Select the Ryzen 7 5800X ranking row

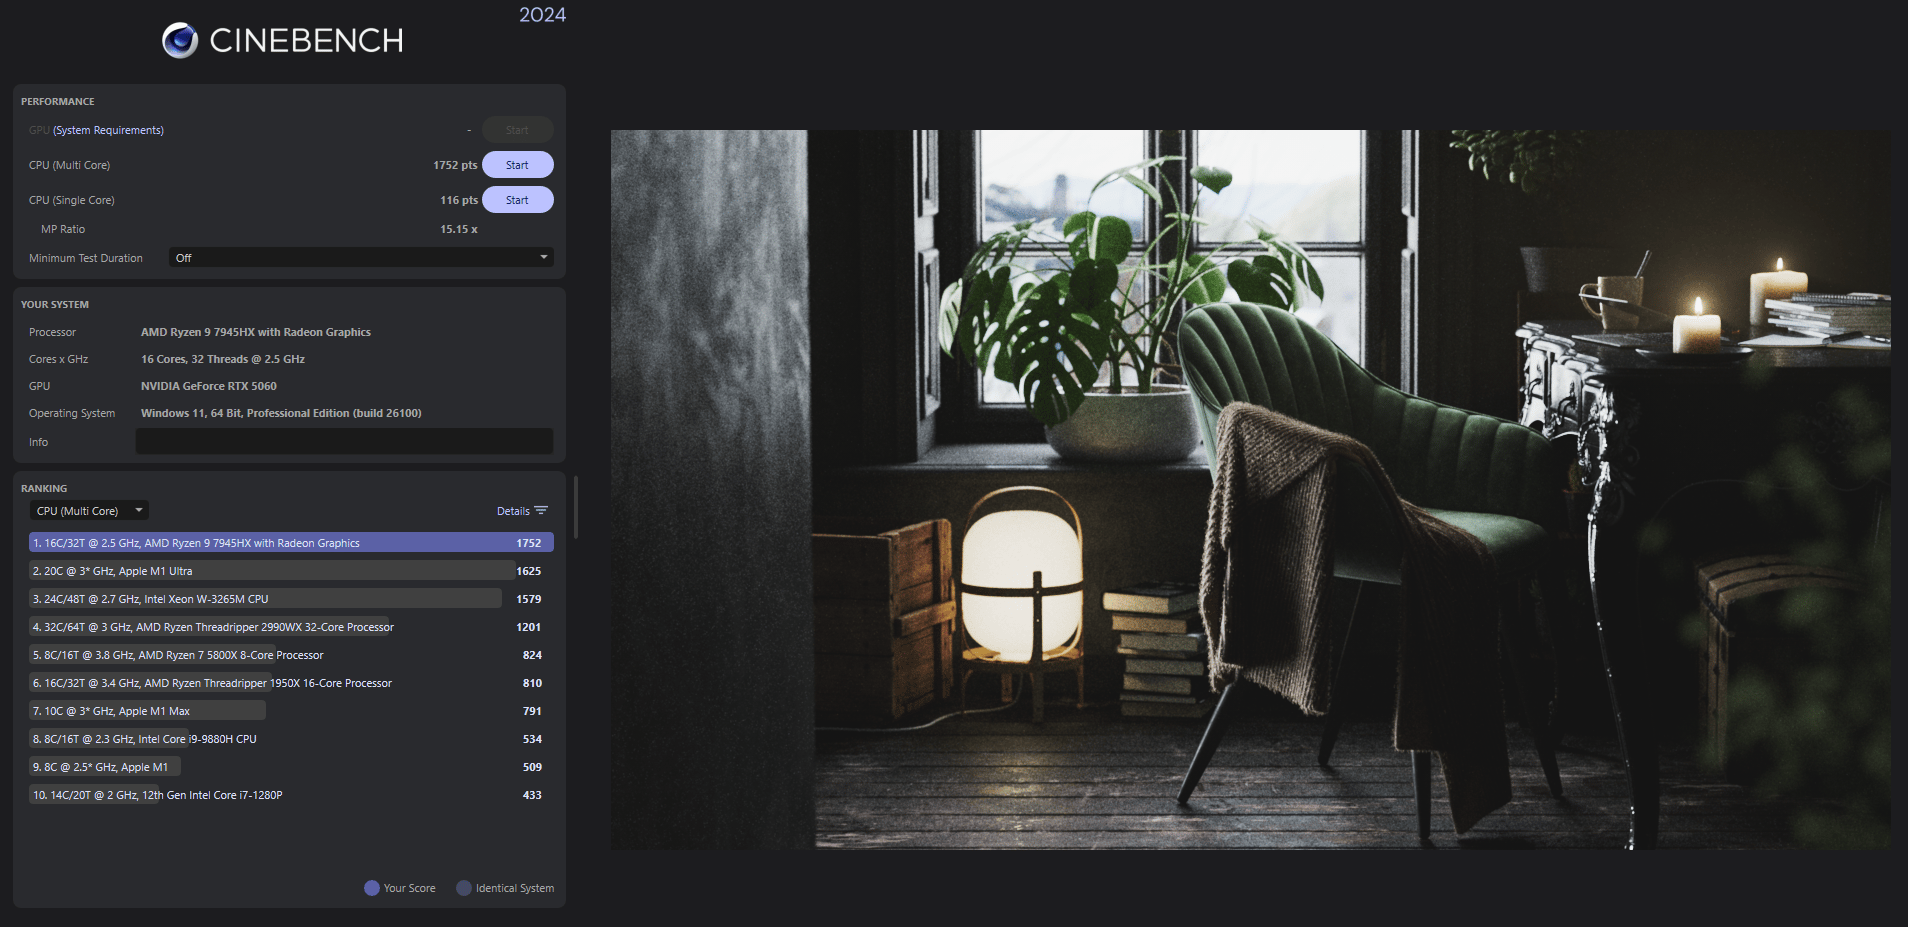coord(291,655)
